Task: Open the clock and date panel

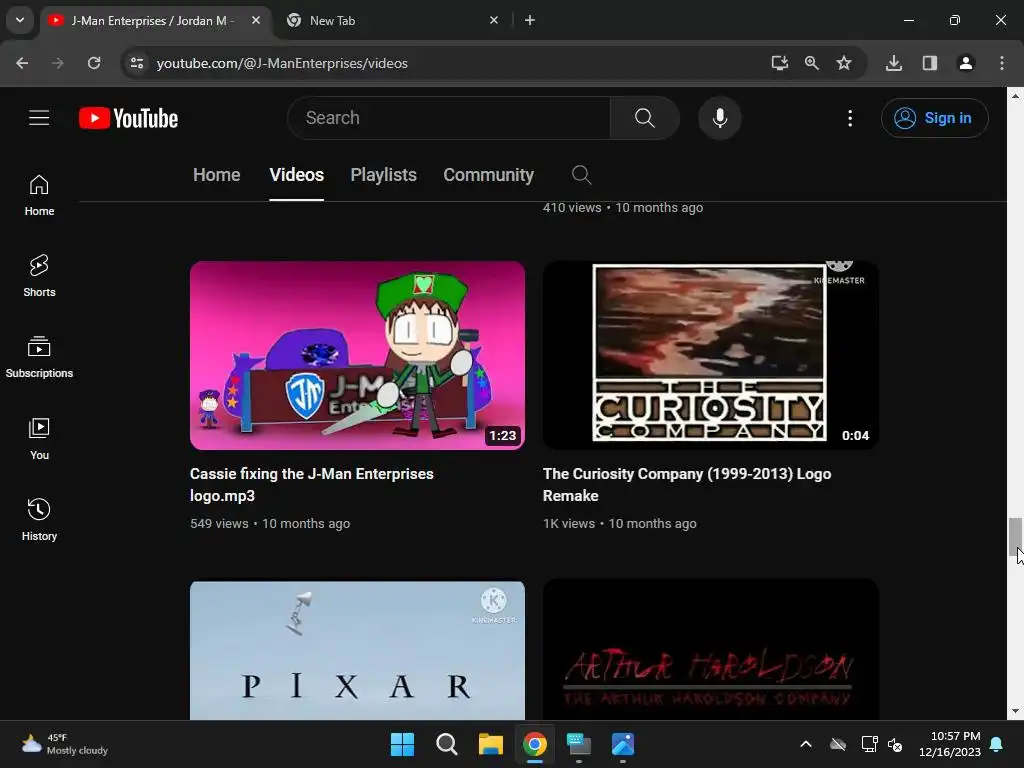Action: (x=950, y=744)
